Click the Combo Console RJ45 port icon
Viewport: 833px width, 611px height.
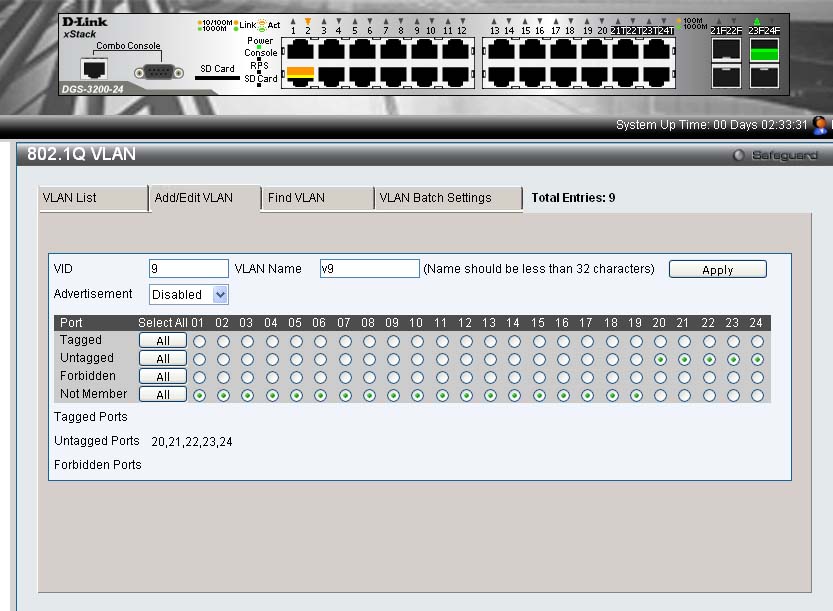(x=95, y=69)
